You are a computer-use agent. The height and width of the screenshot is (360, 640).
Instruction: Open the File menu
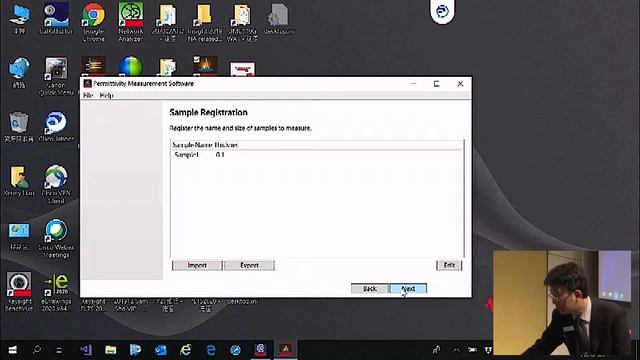click(x=88, y=95)
